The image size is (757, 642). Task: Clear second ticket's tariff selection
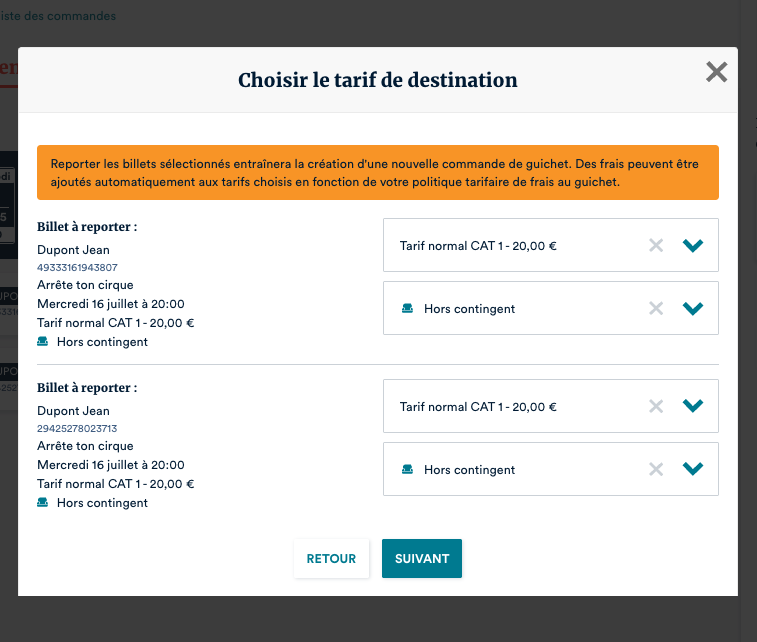point(656,406)
